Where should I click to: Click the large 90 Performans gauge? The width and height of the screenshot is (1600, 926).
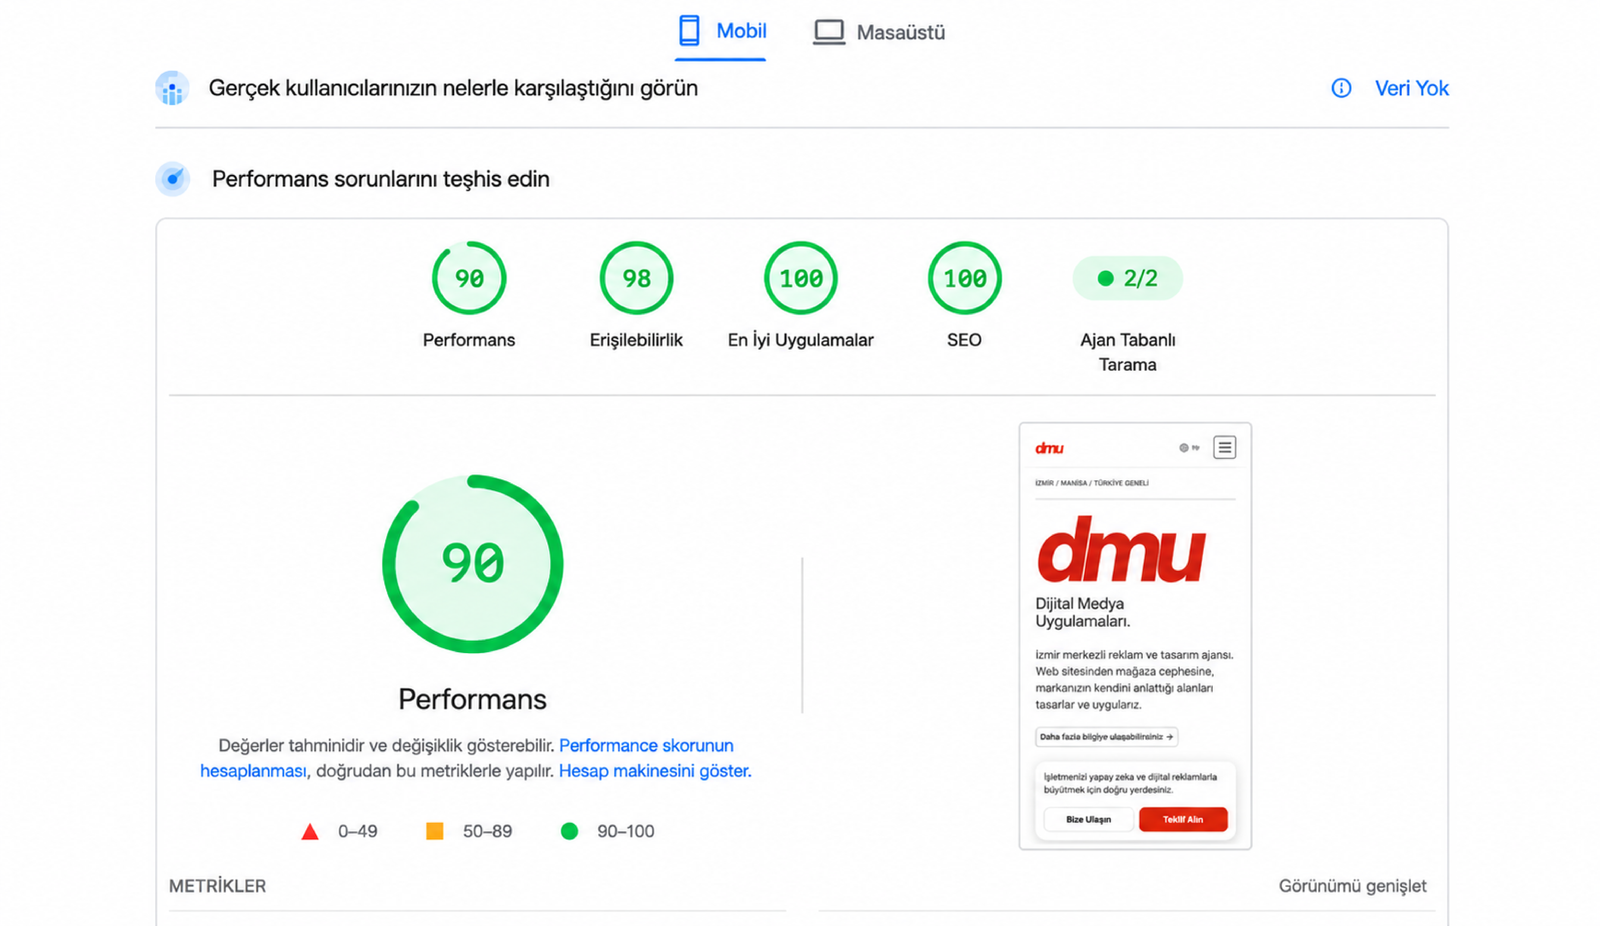472,564
